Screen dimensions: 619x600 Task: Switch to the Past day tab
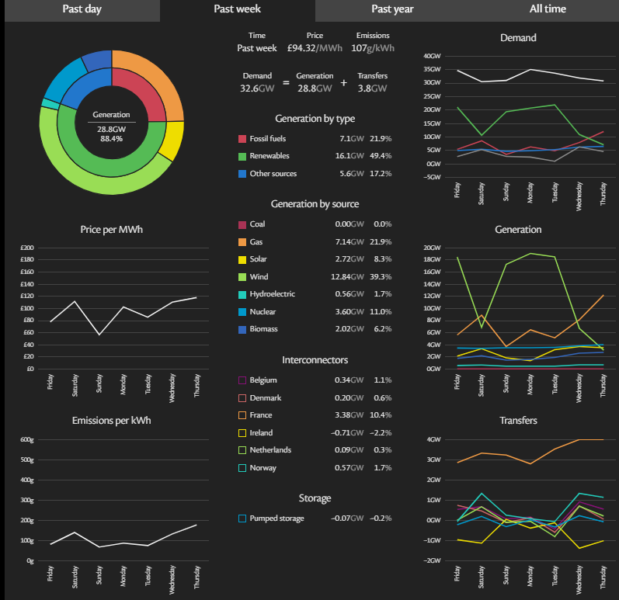tap(78, 10)
